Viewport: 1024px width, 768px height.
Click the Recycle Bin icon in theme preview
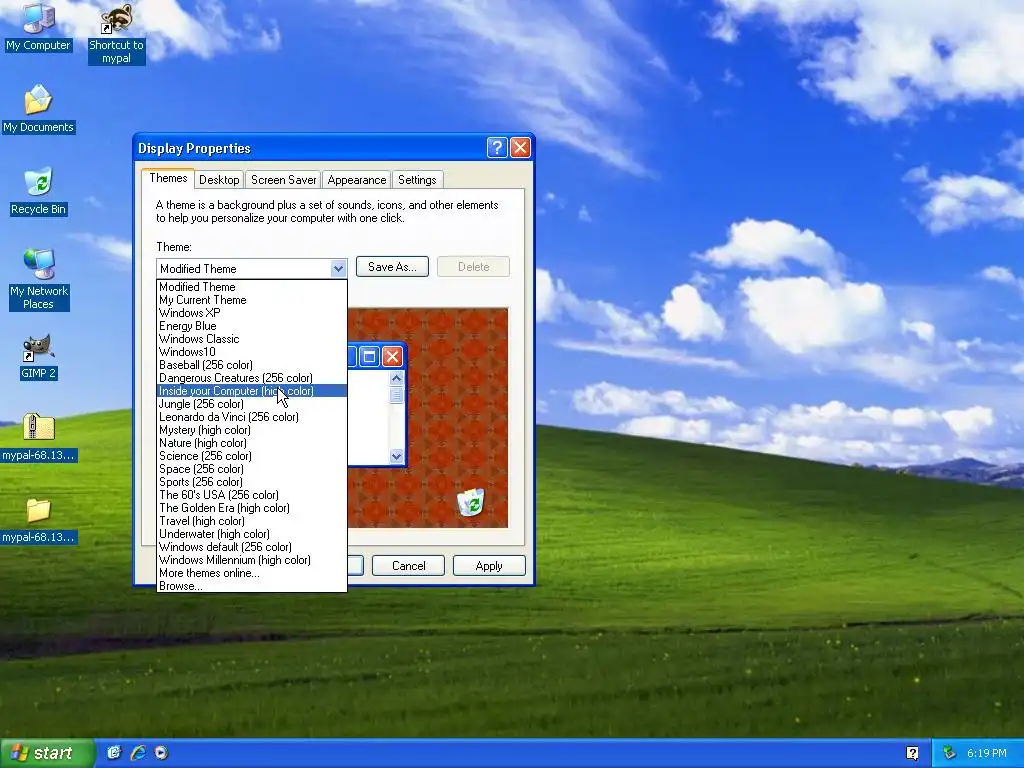(x=471, y=502)
